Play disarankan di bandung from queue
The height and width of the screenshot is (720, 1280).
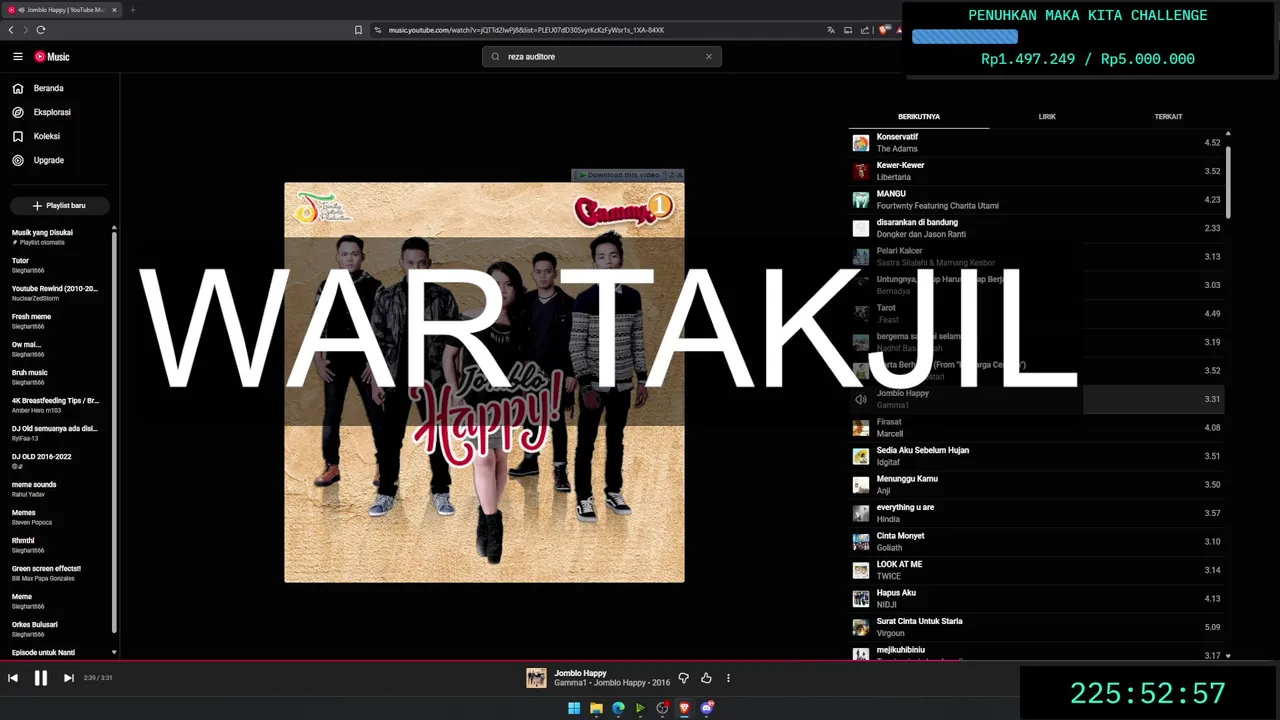1037,228
